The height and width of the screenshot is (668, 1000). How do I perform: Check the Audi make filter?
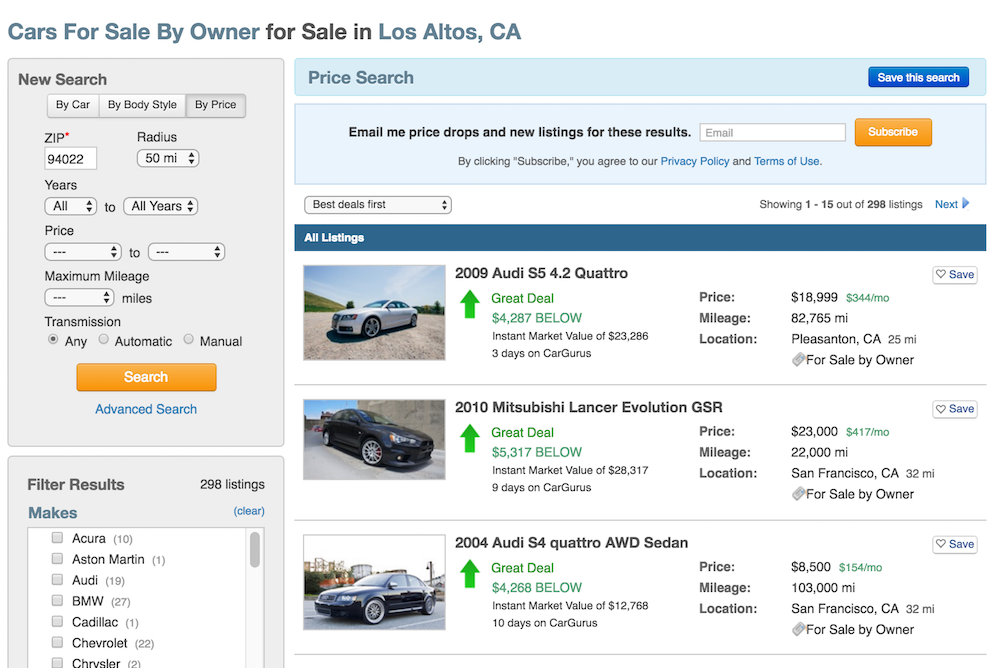(x=57, y=579)
